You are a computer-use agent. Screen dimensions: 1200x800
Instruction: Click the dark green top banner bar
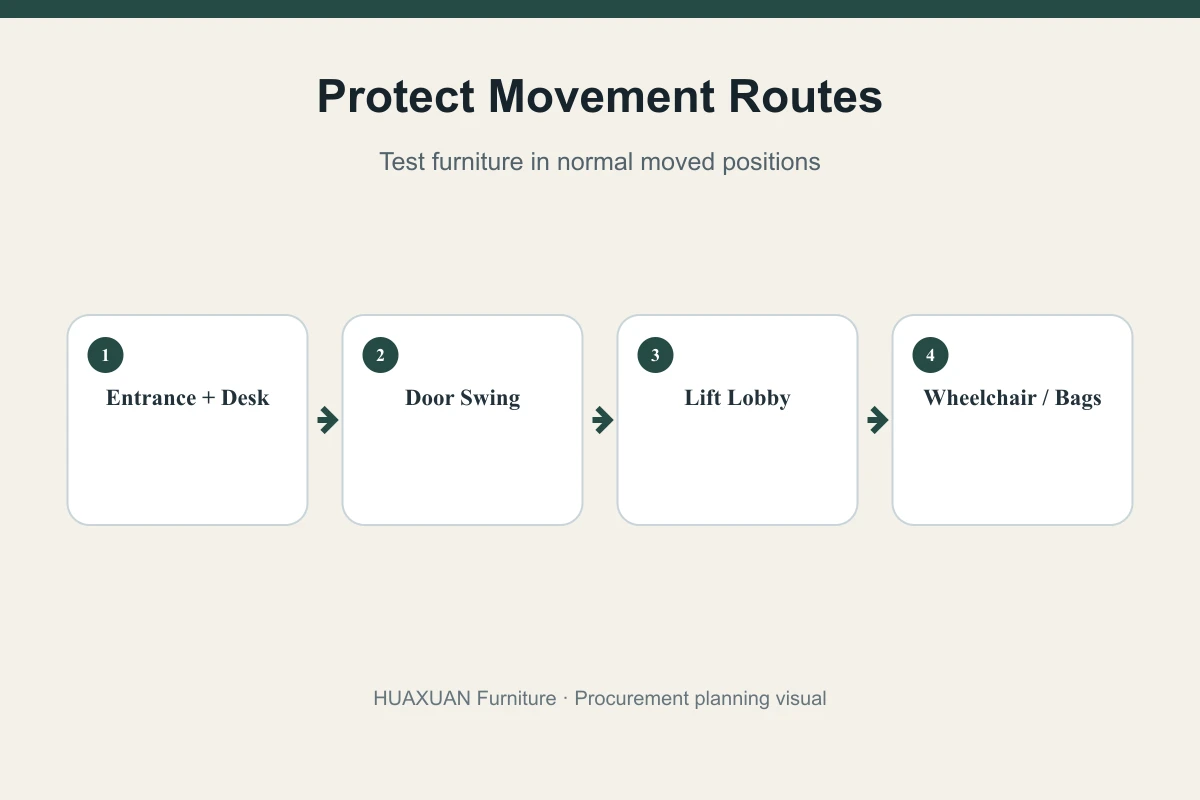click(600, 9)
